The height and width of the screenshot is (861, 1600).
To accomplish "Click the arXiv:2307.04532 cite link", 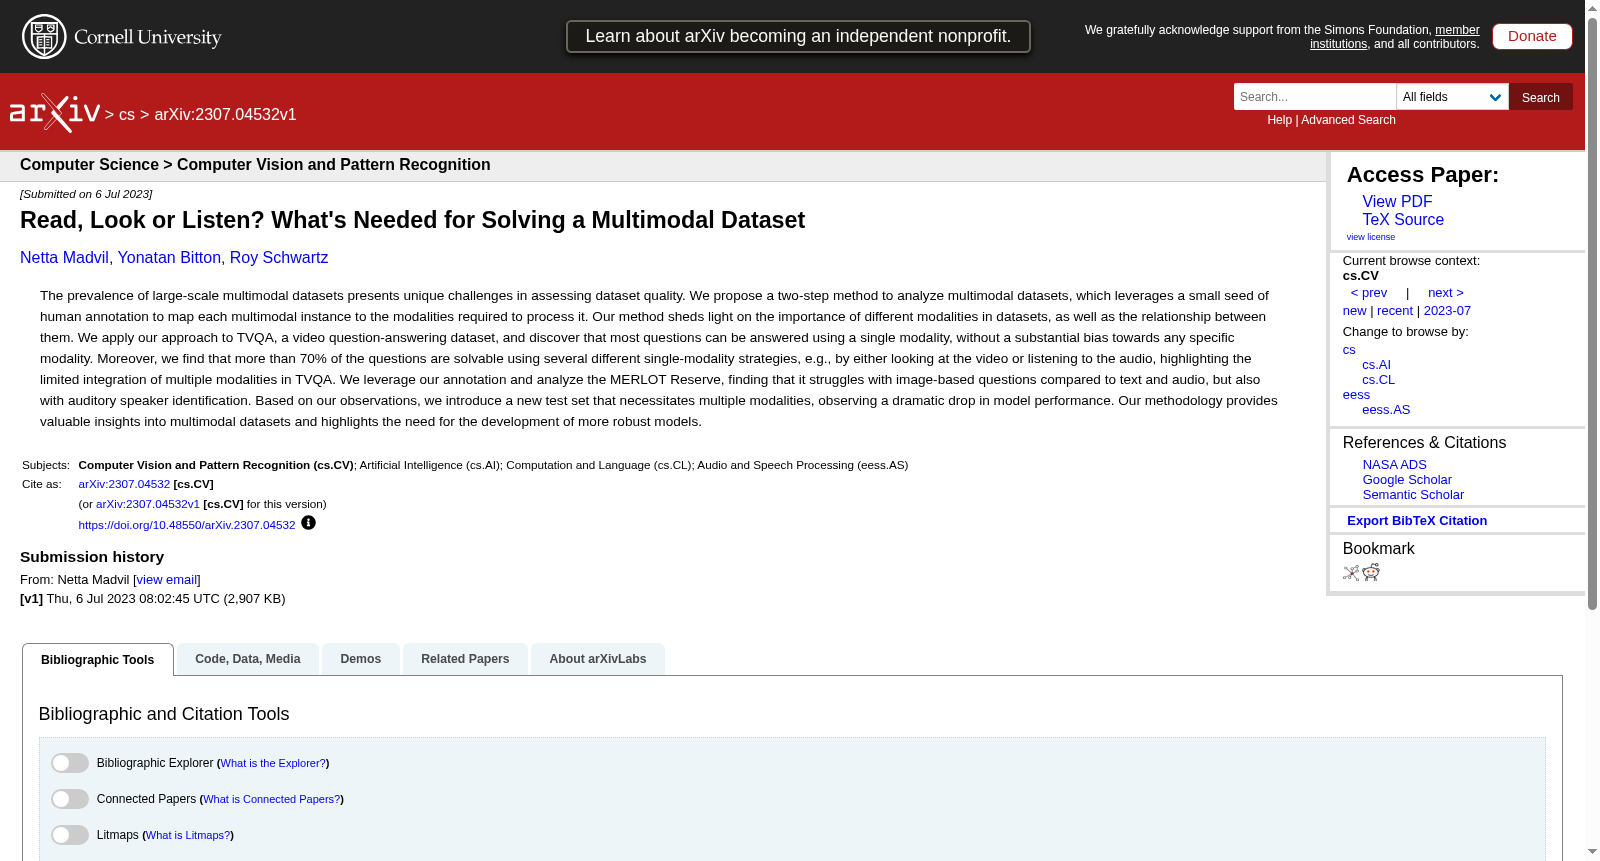I will pos(124,484).
